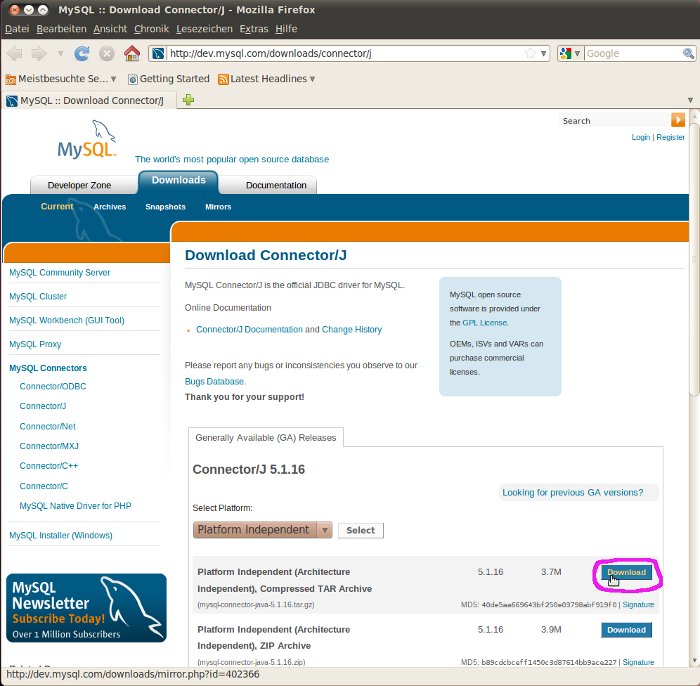700x686 pixels.
Task: Expand the Latest Headlines bookmark folder
Action: [x=266, y=78]
